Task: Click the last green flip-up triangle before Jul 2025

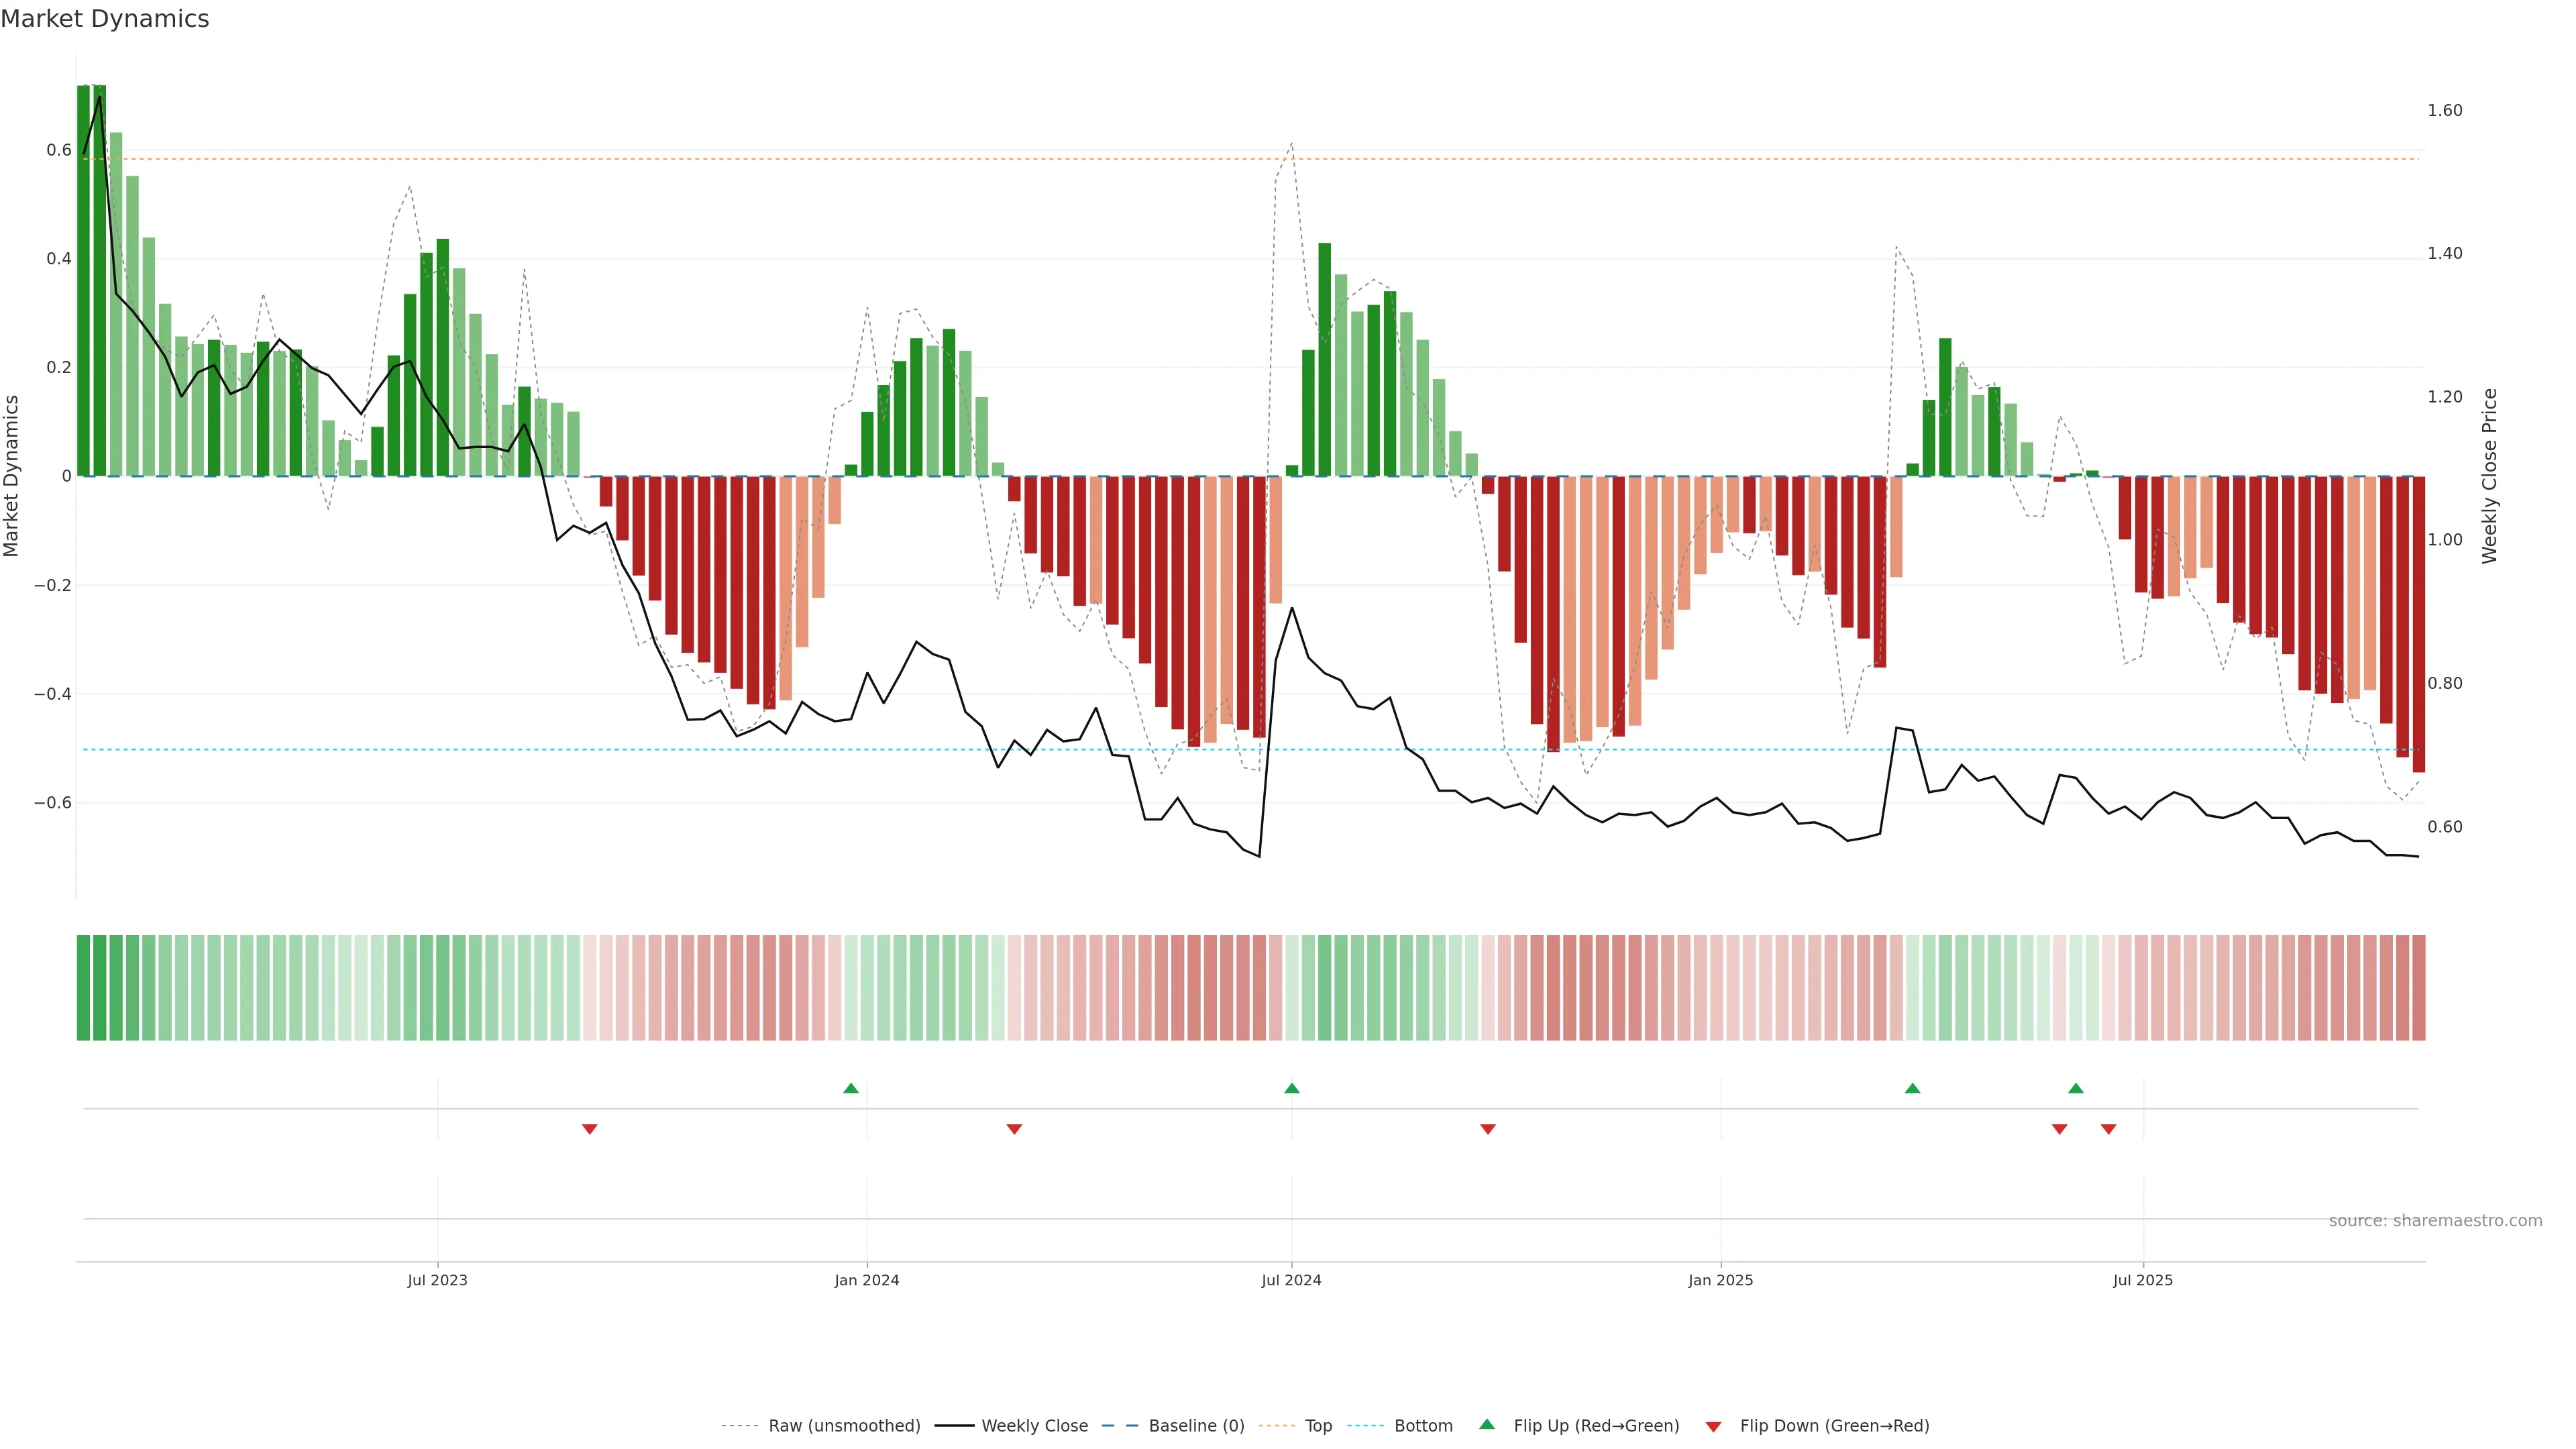Action: pyautogui.click(x=2076, y=1088)
